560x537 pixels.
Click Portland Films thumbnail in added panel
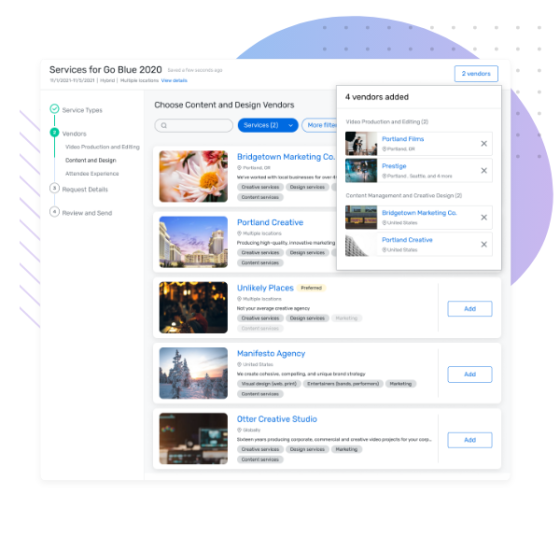click(361, 144)
